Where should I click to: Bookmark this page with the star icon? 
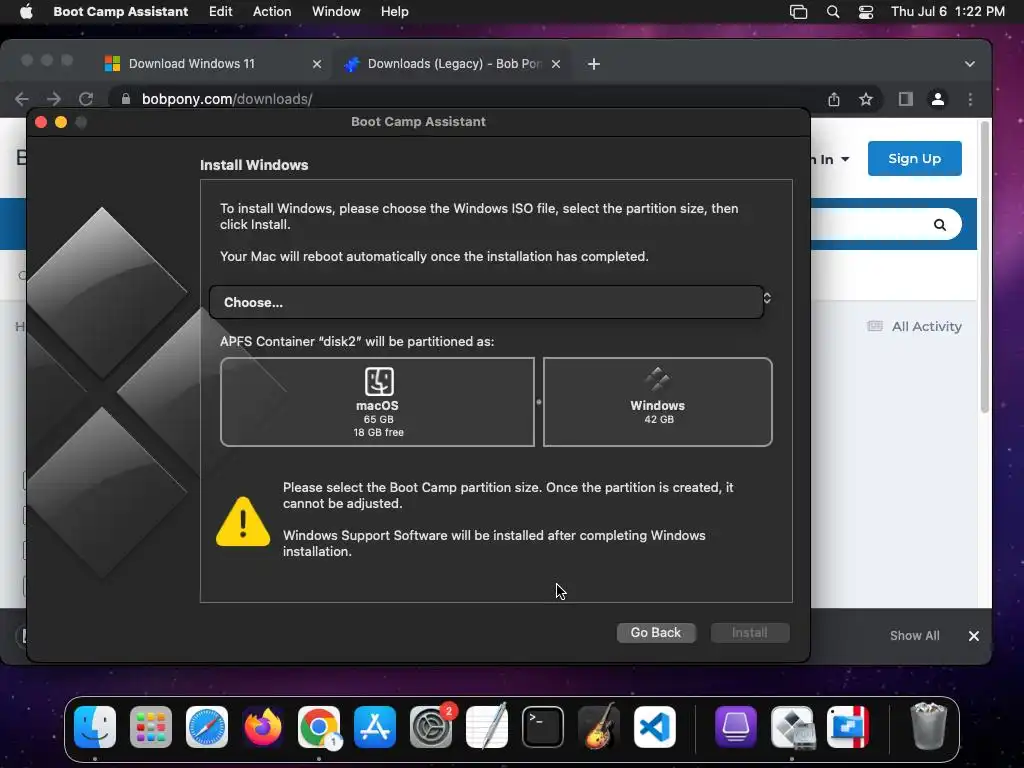click(x=866, y=99)
